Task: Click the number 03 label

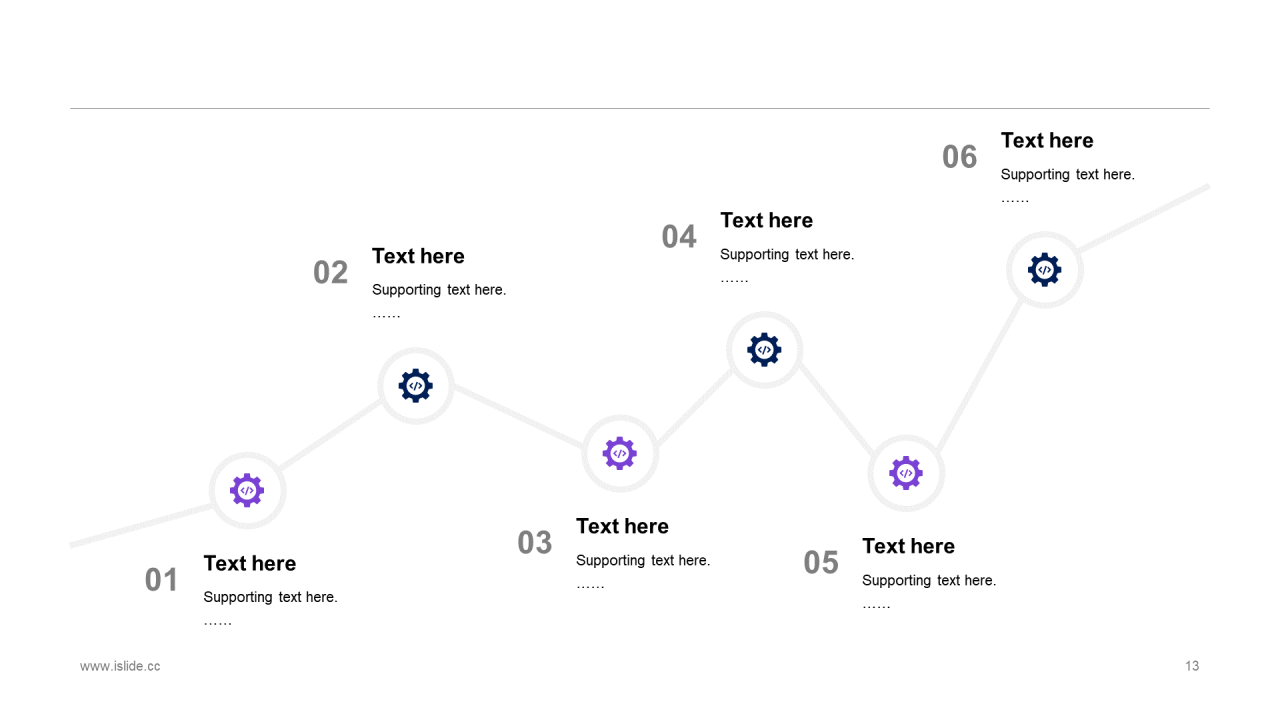Action: click(535, 543)
